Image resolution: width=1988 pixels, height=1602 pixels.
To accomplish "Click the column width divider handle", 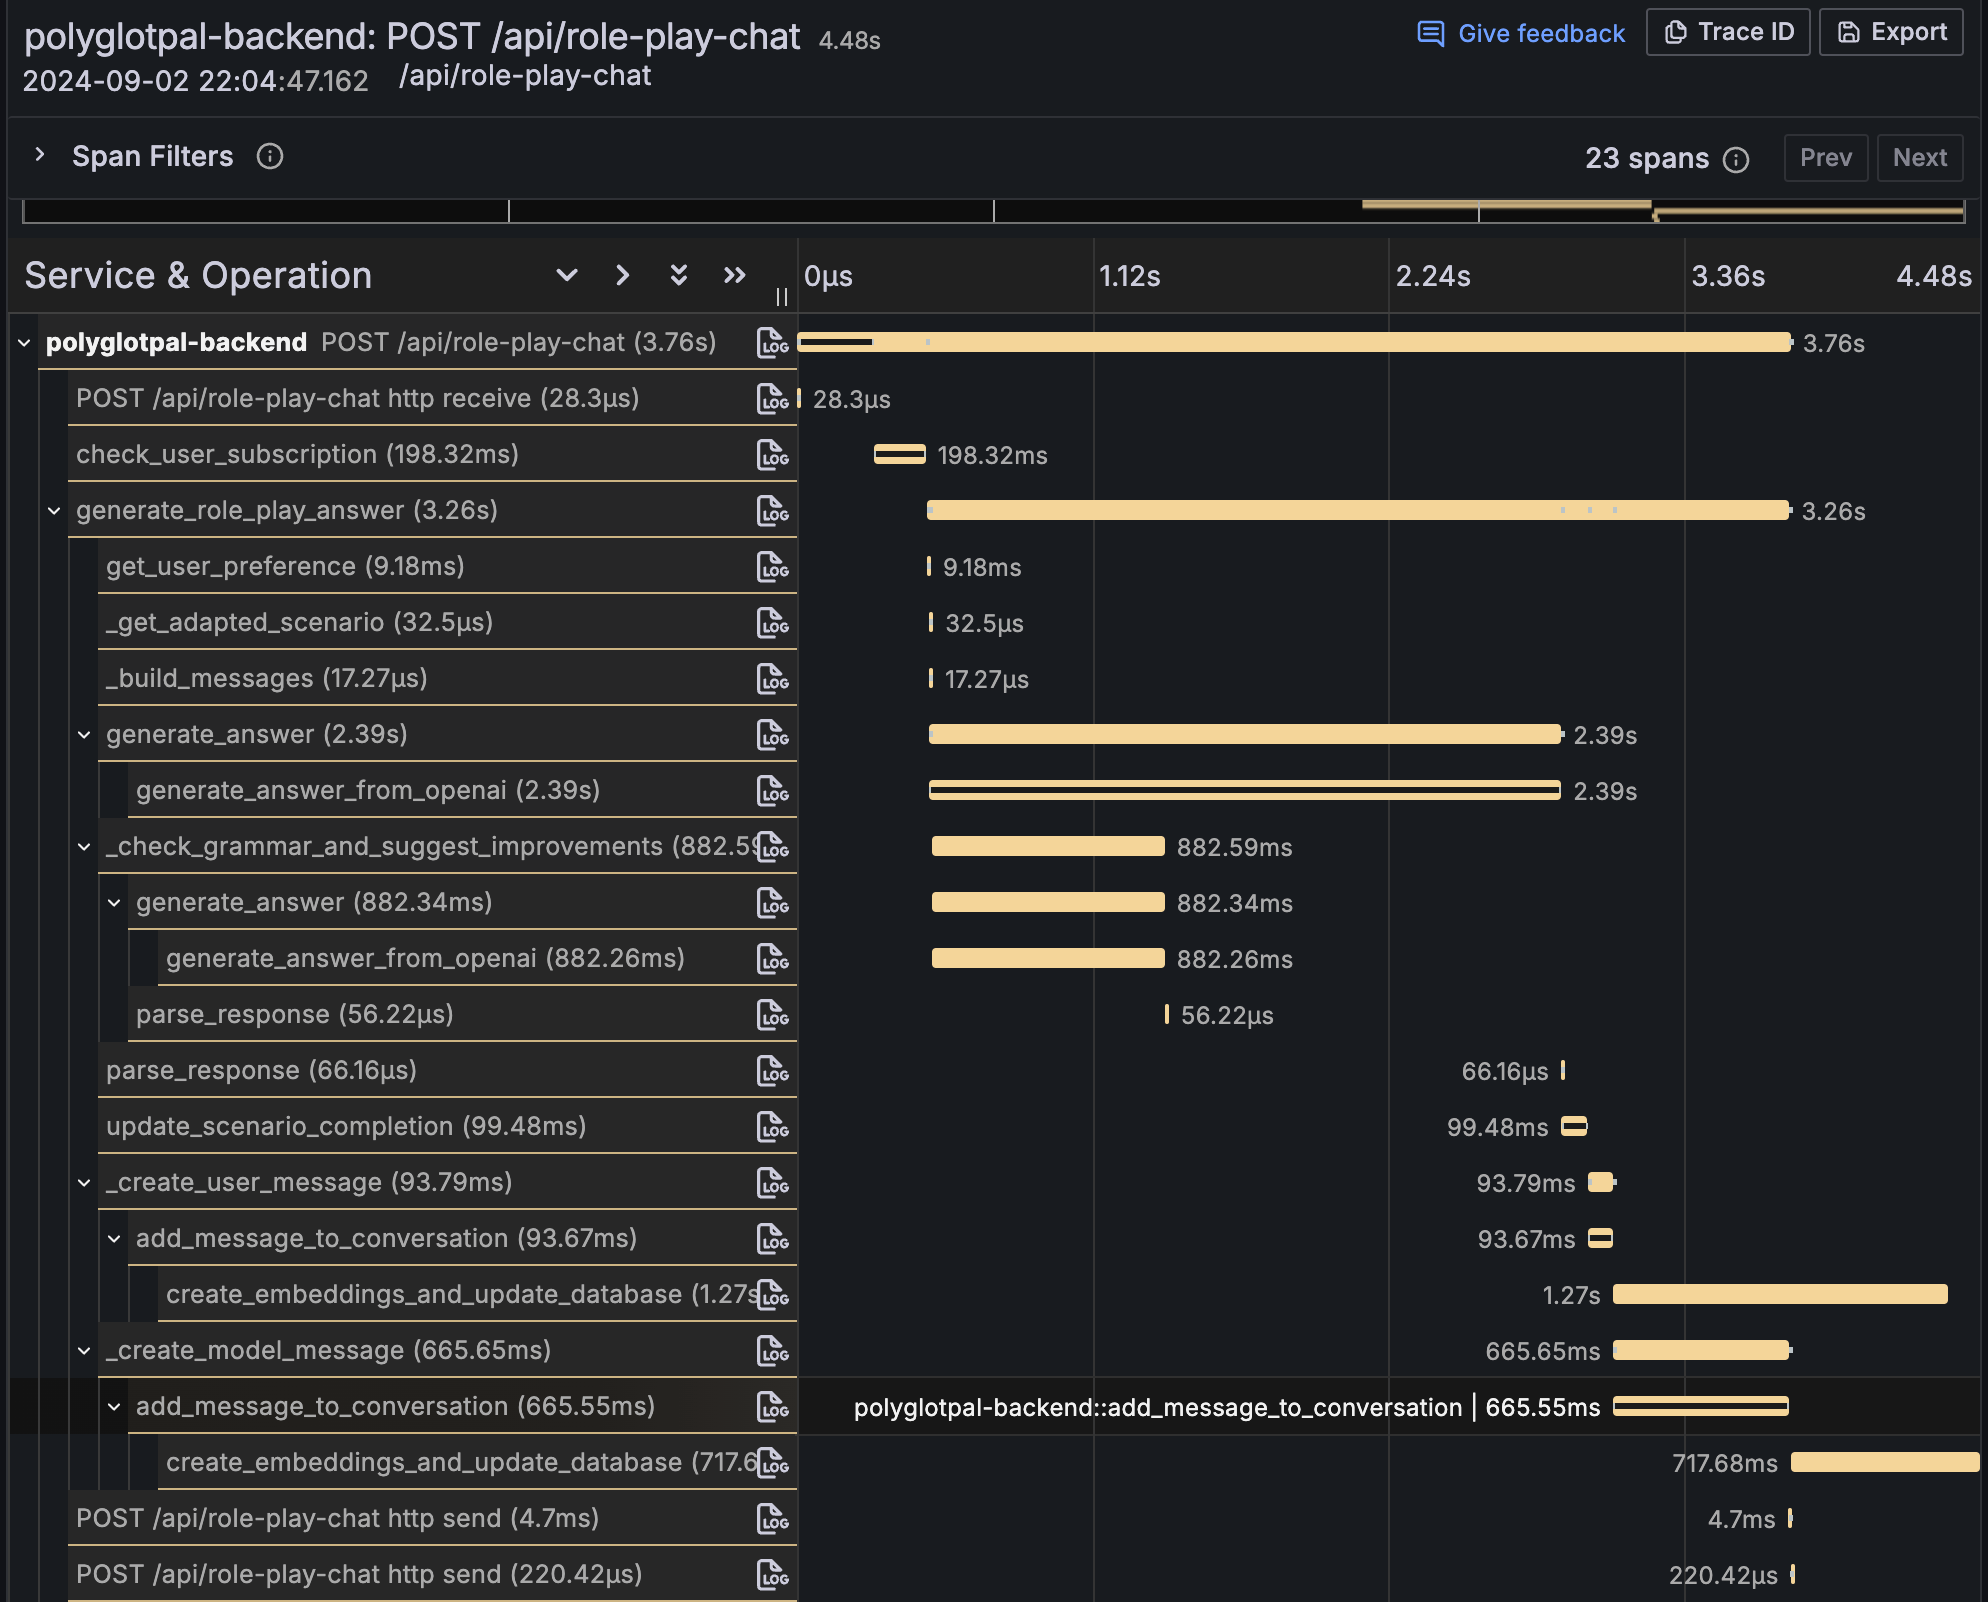I will click(782, 297).
